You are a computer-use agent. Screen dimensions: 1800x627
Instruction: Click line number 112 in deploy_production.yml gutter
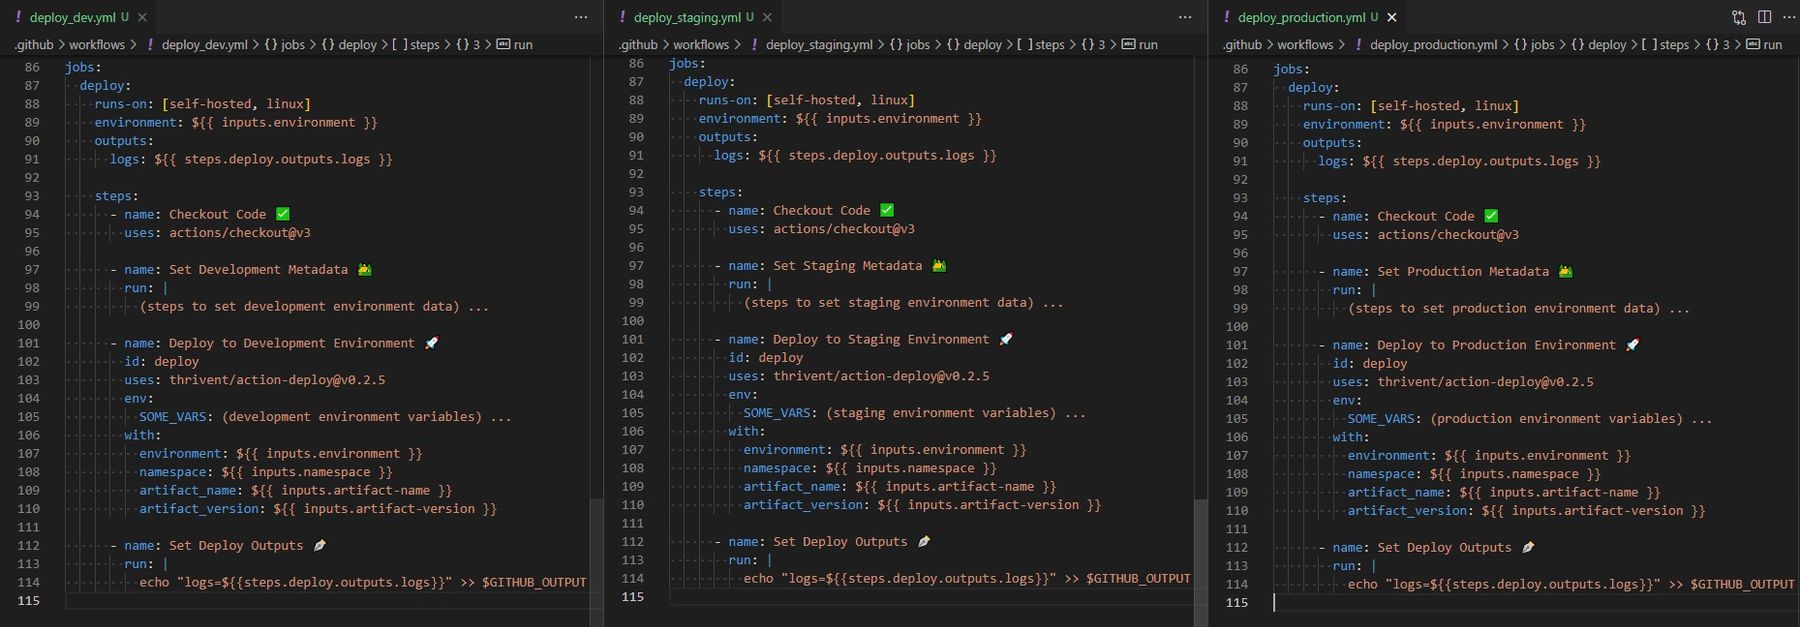pyautogui.click(x=1237, y=547)
